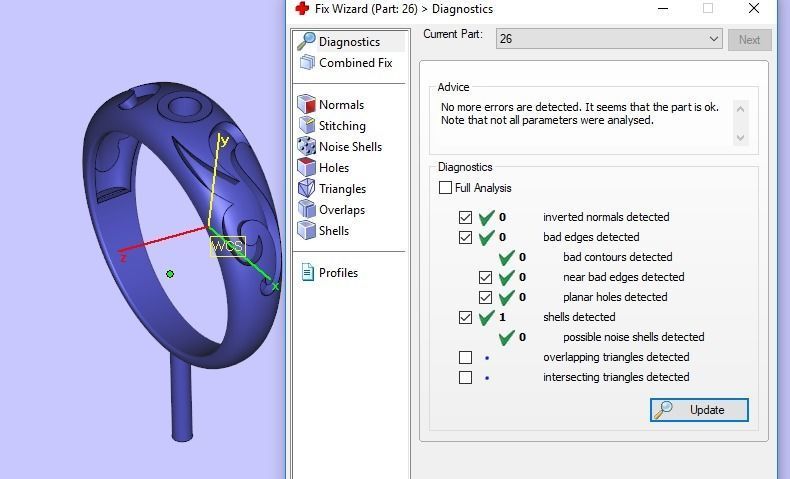Click the Advice box scroll up arrow
Screen dimensions: 790x479
[740, 108]
